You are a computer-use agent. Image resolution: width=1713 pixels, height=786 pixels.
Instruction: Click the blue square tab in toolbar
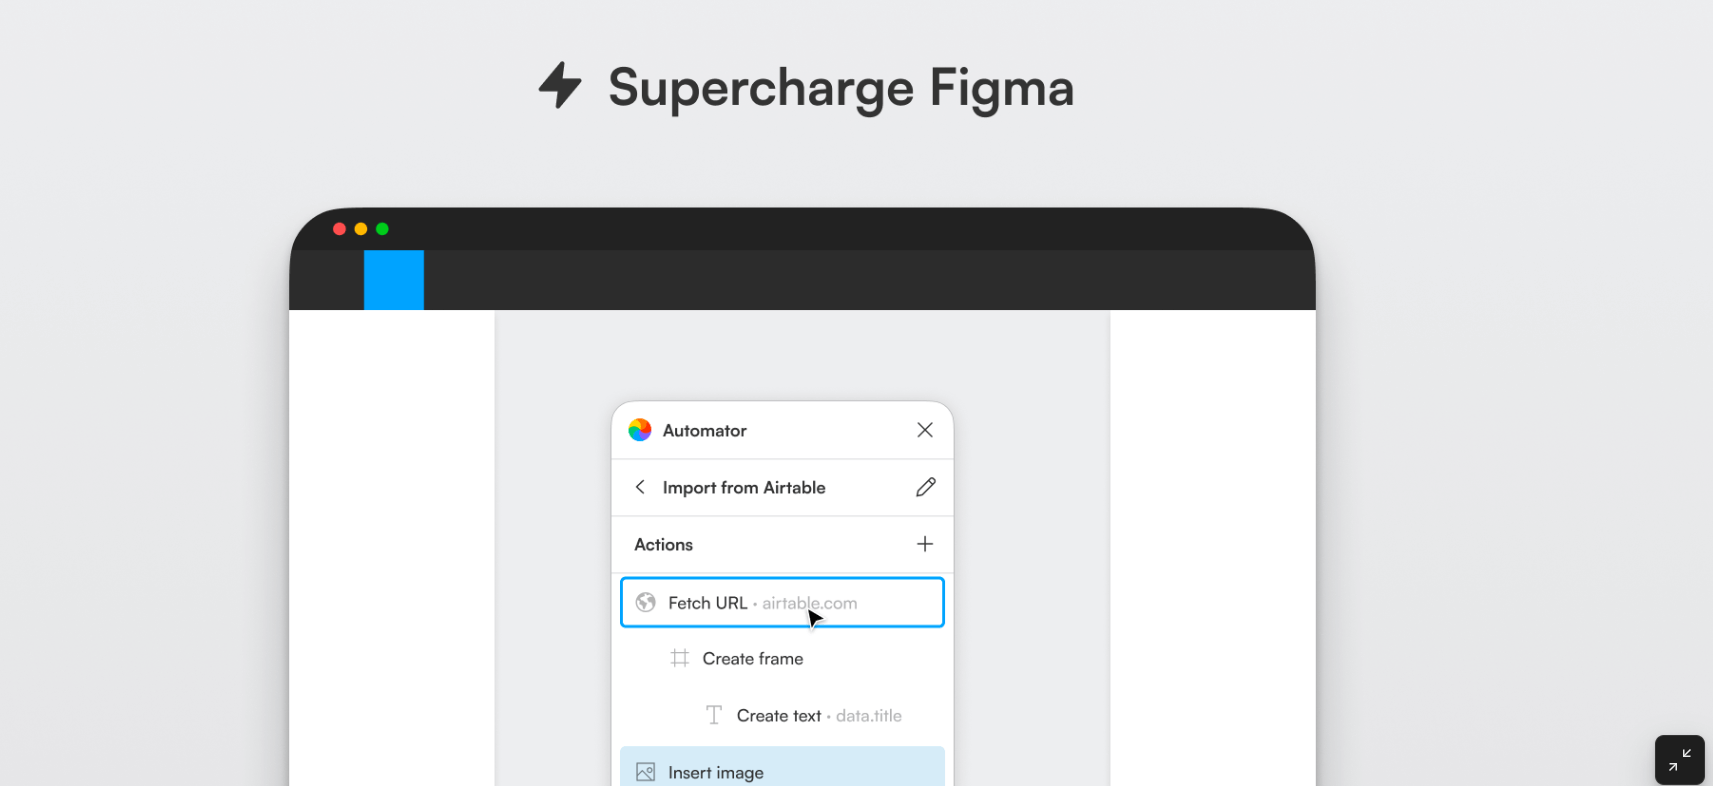pyautogui.click(x=394, y=280)
